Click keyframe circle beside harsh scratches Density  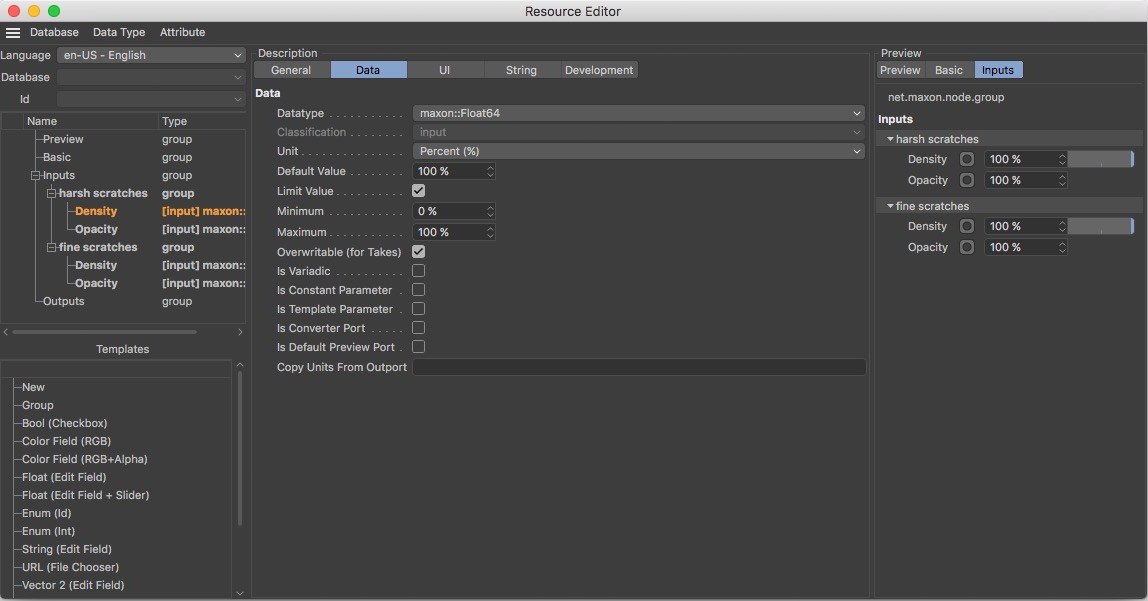(967, 159)
